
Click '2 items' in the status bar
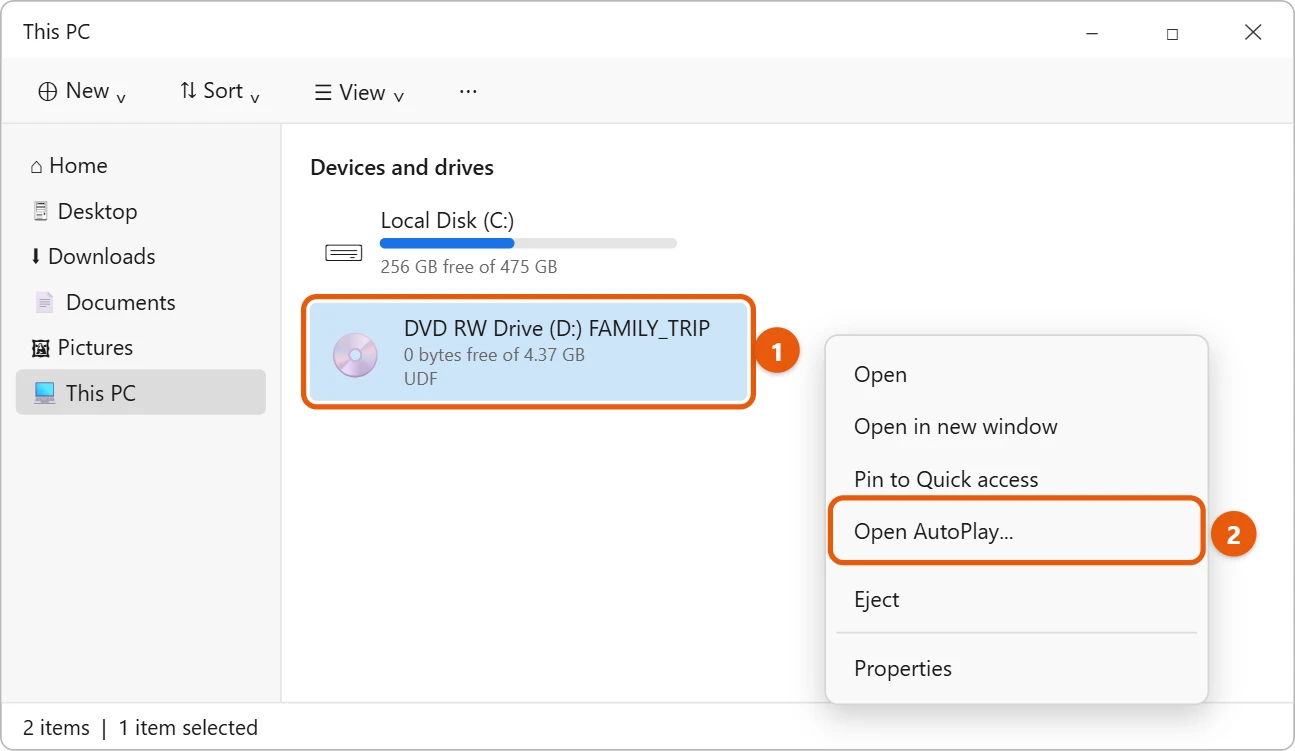pos(56,728)
